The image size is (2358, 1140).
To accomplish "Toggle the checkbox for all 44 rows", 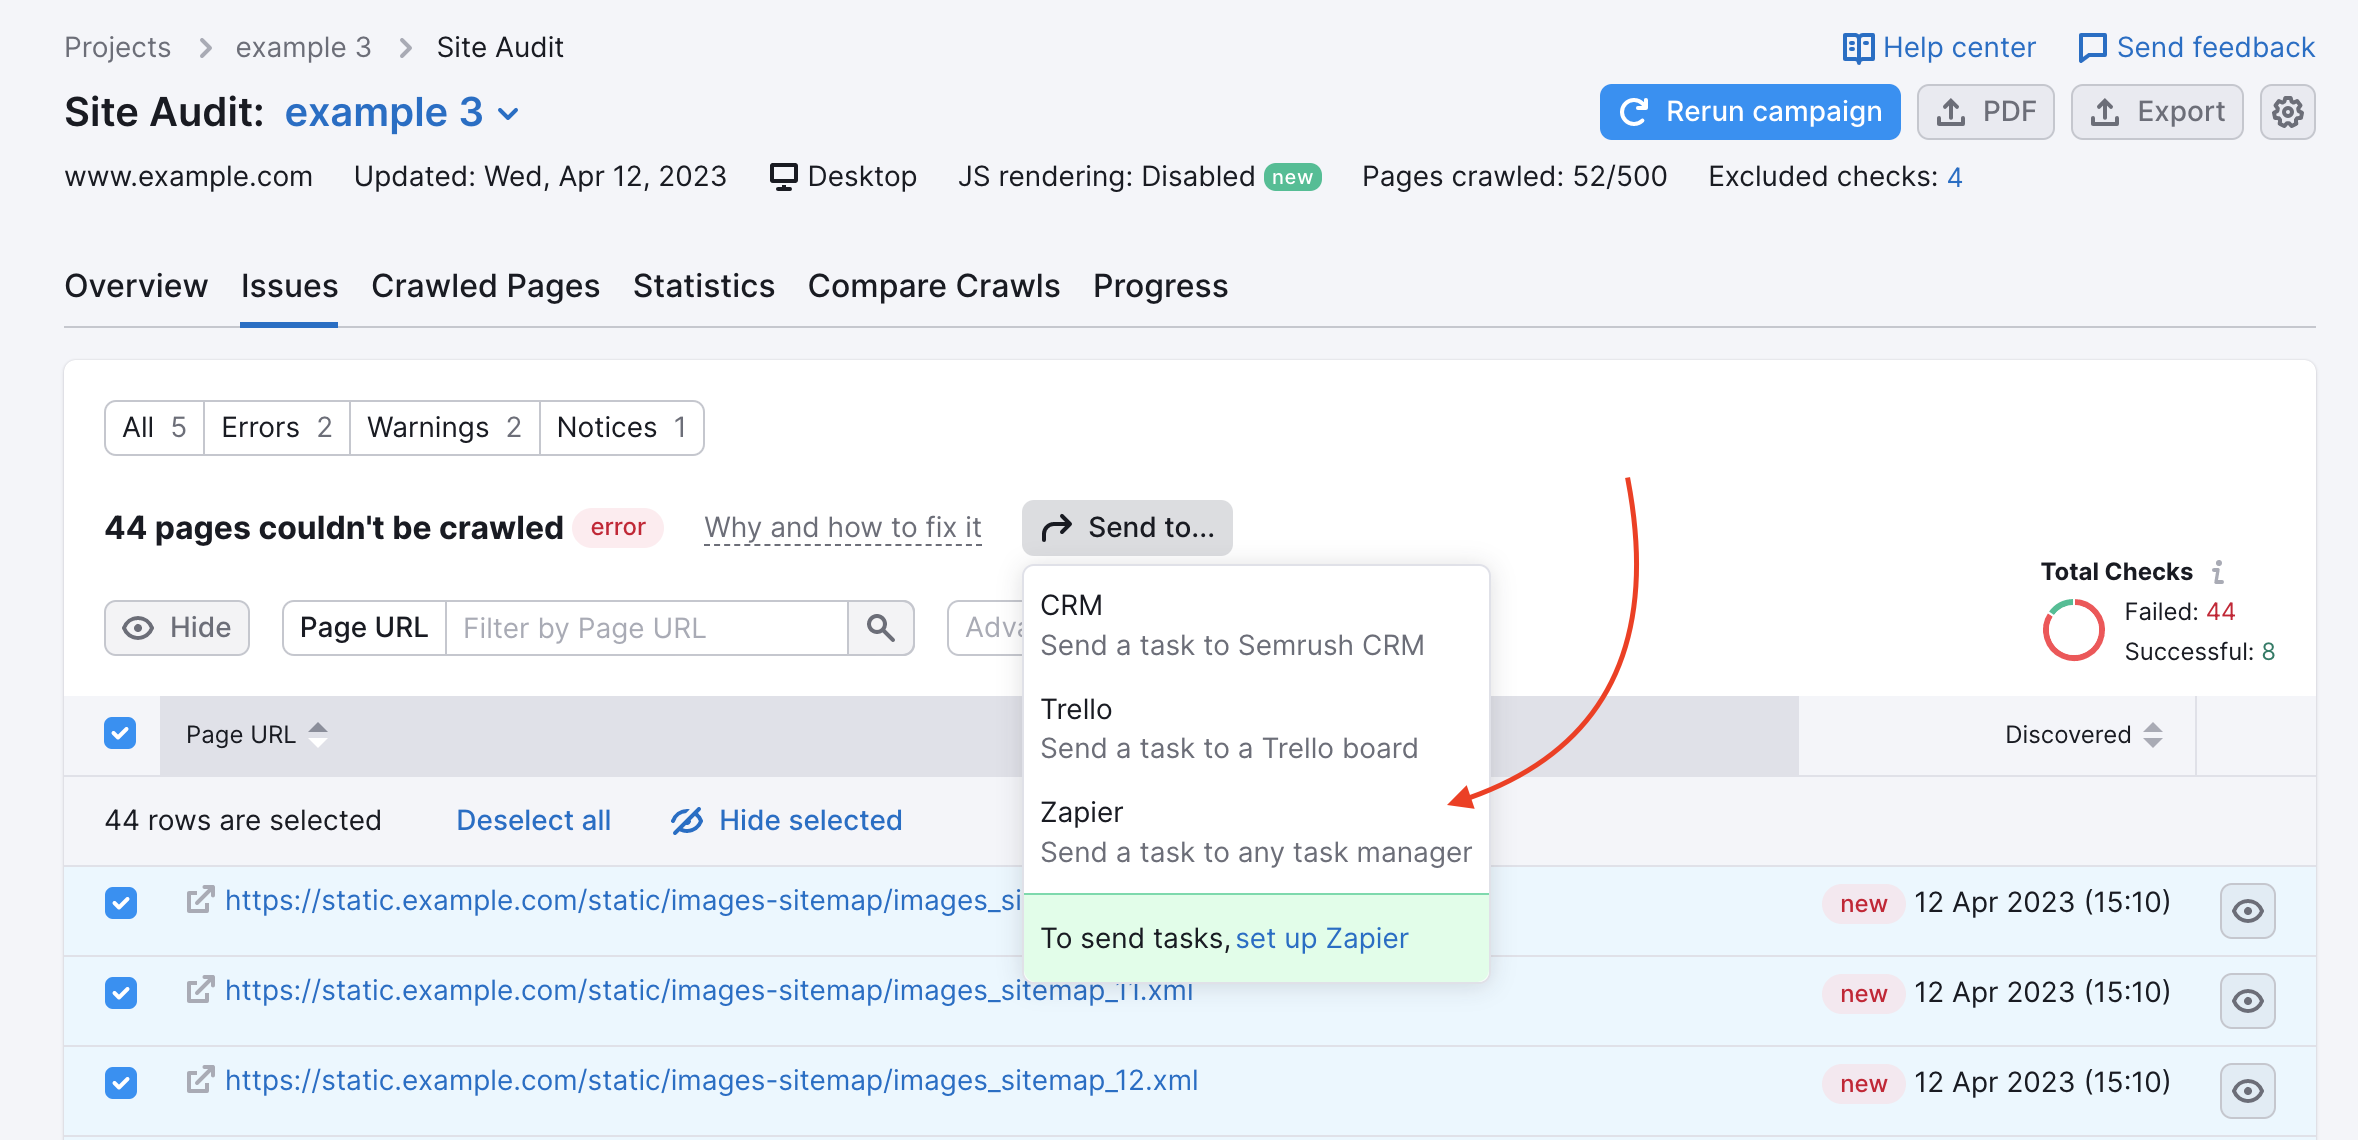I will (x=120, y=734).
